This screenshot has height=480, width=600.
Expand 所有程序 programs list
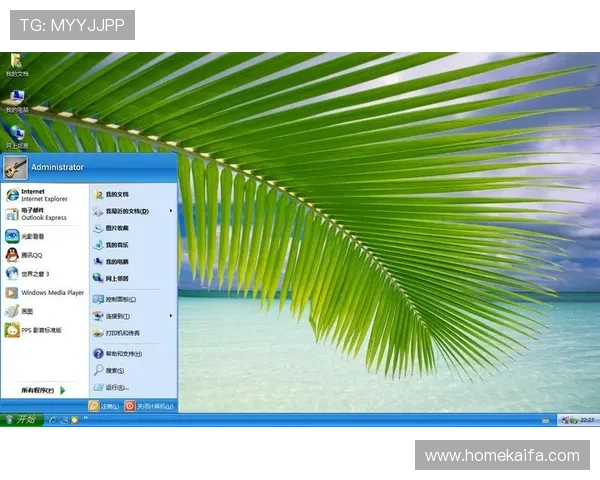click(42, 390)
